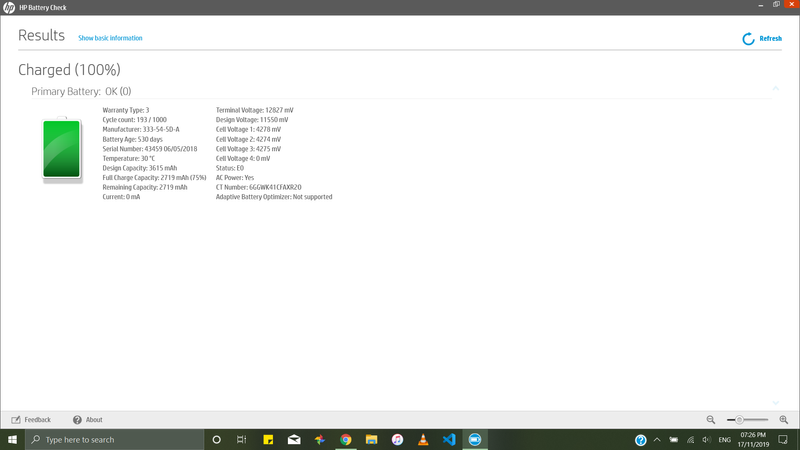Click Design Capacity: 3615 mAh text
The width and height of the screenshot is (800, 450).
[x=140, y=168]
